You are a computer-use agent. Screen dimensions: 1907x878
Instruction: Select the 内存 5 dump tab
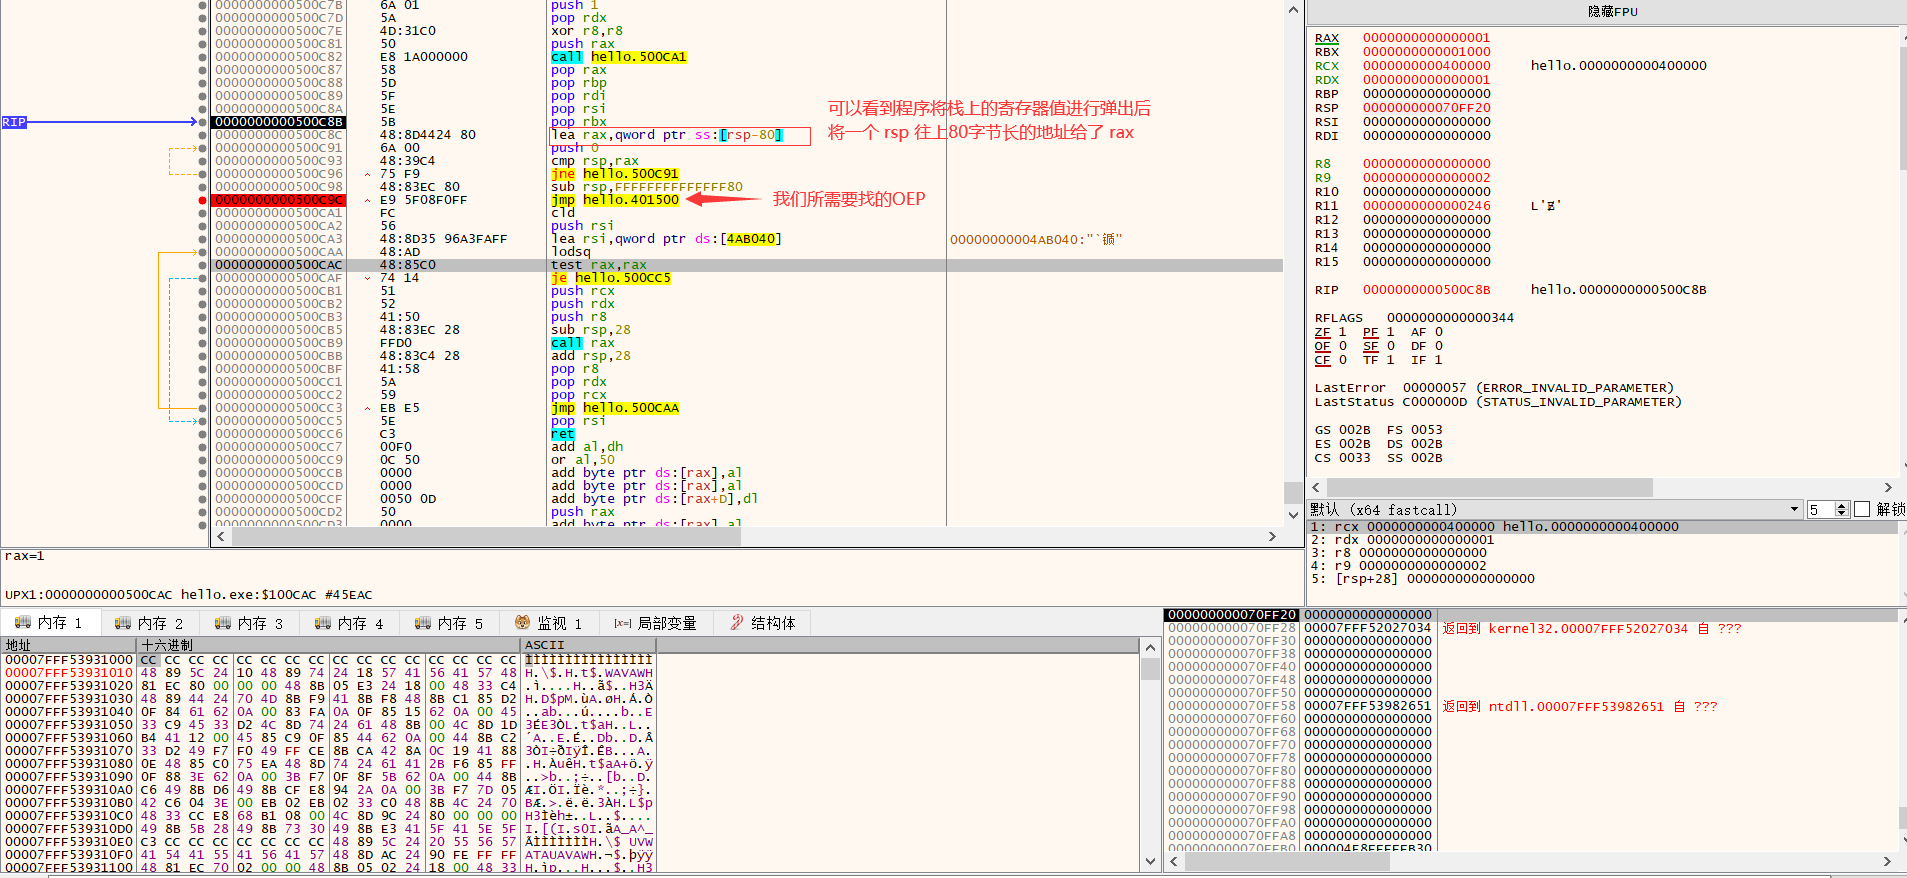450,623
